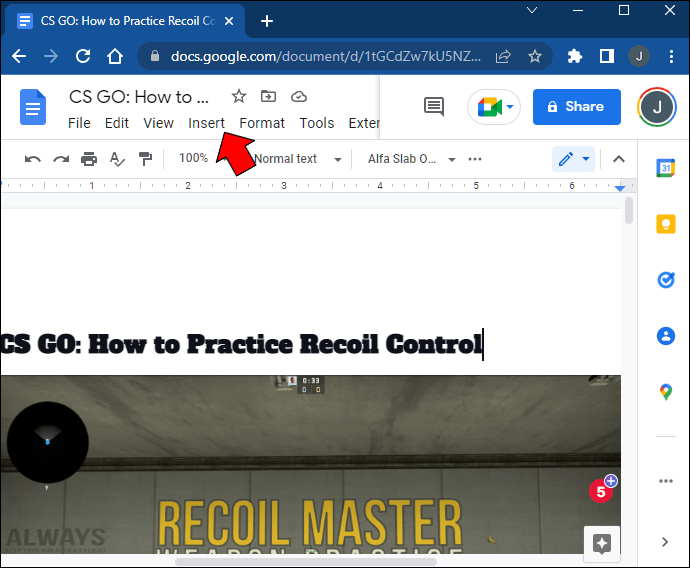Bookmark this tab star

(535, 56)
